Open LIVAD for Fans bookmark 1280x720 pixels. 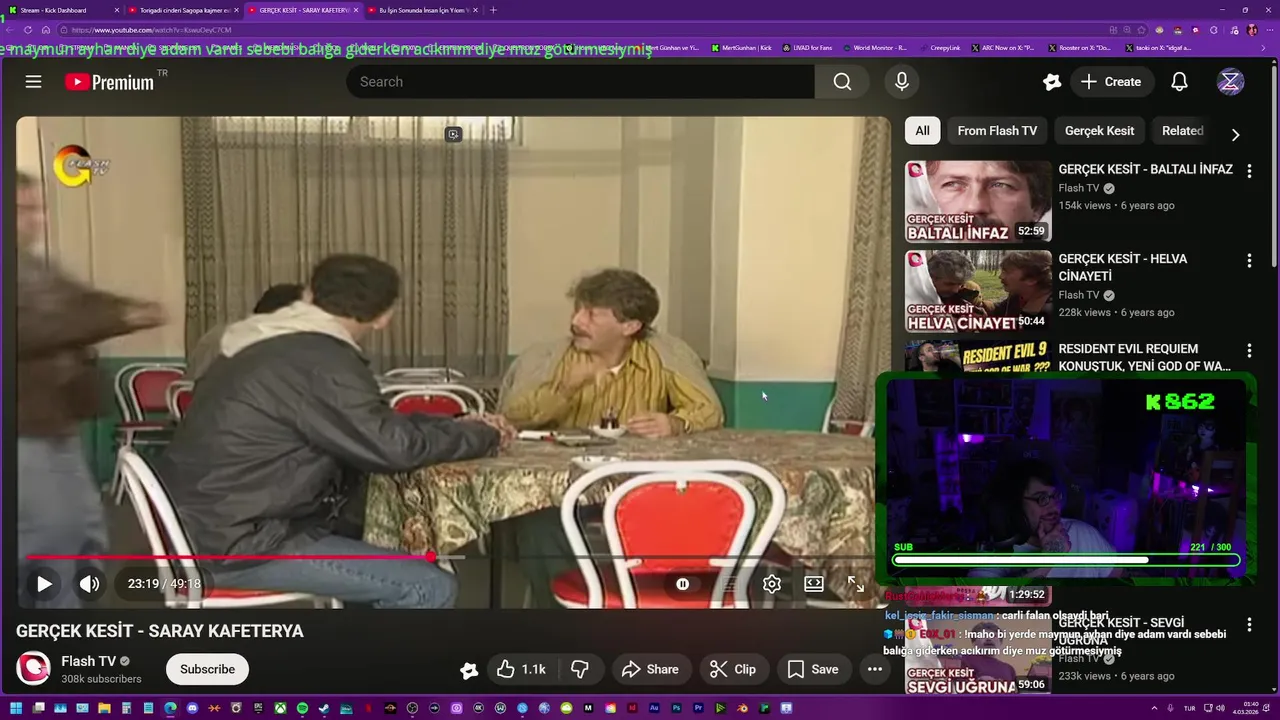807,48
